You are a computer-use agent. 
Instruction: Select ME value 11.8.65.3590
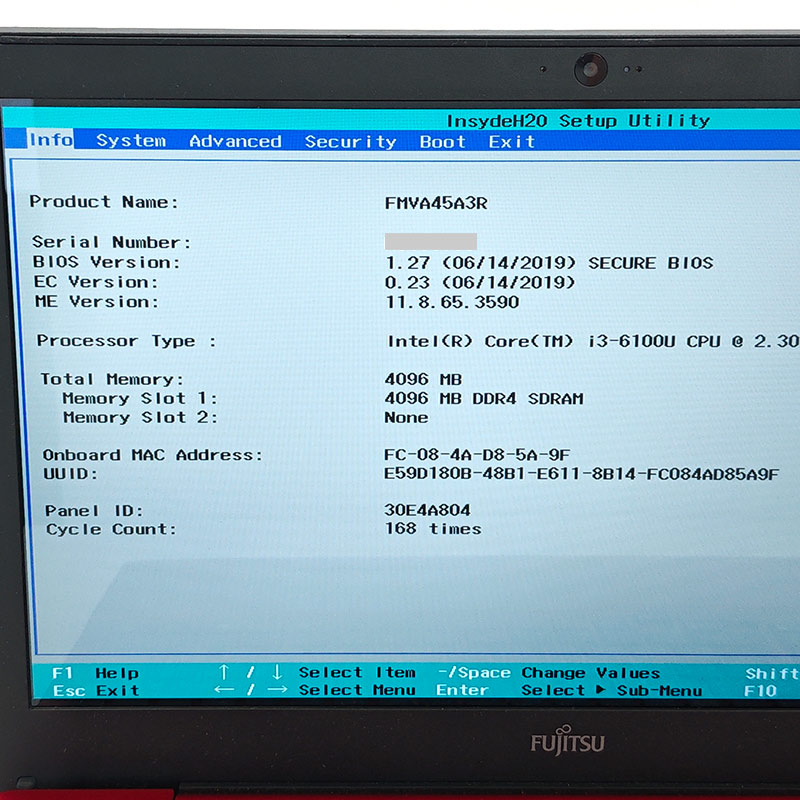pos(452,302)
